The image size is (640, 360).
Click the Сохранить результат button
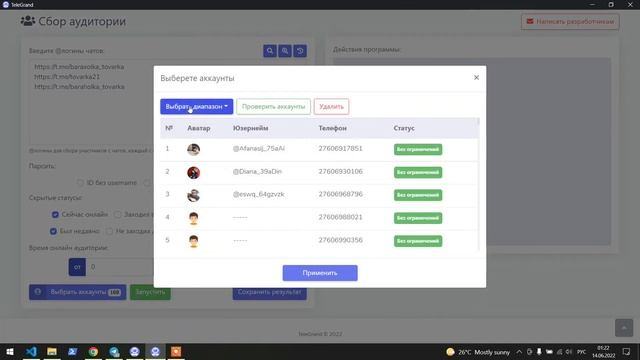(269, 292)
